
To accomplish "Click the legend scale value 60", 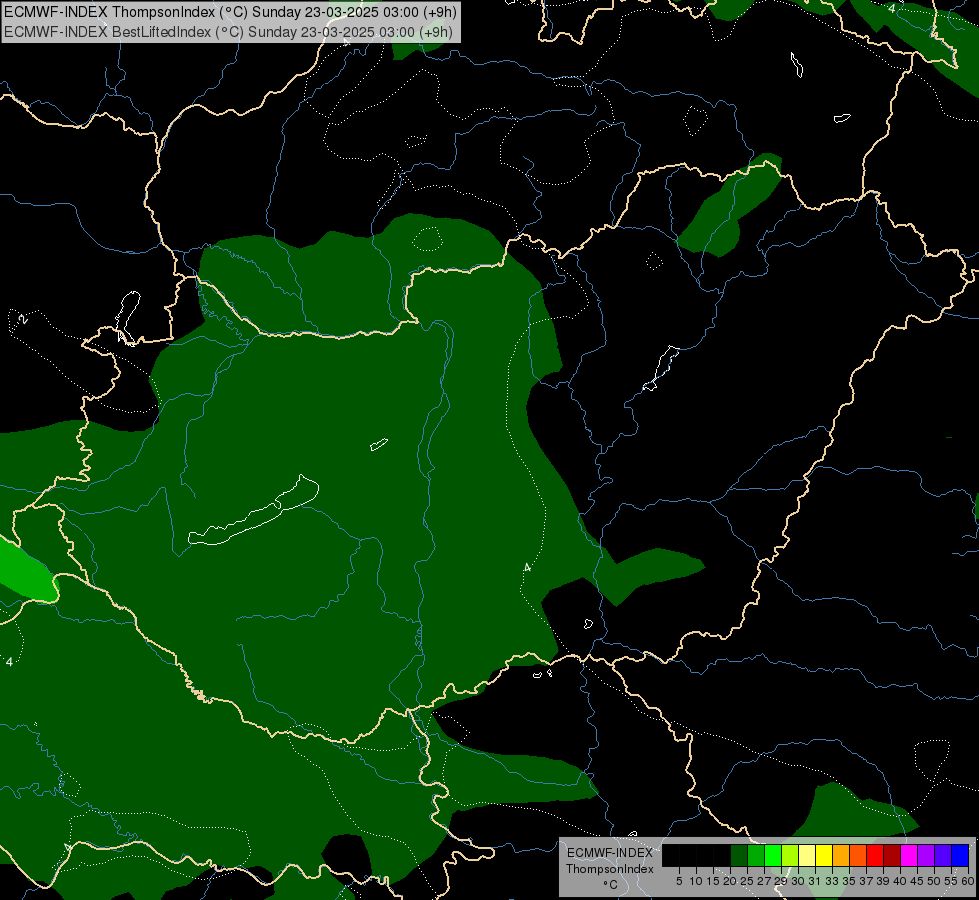I will tap(967, 881).
